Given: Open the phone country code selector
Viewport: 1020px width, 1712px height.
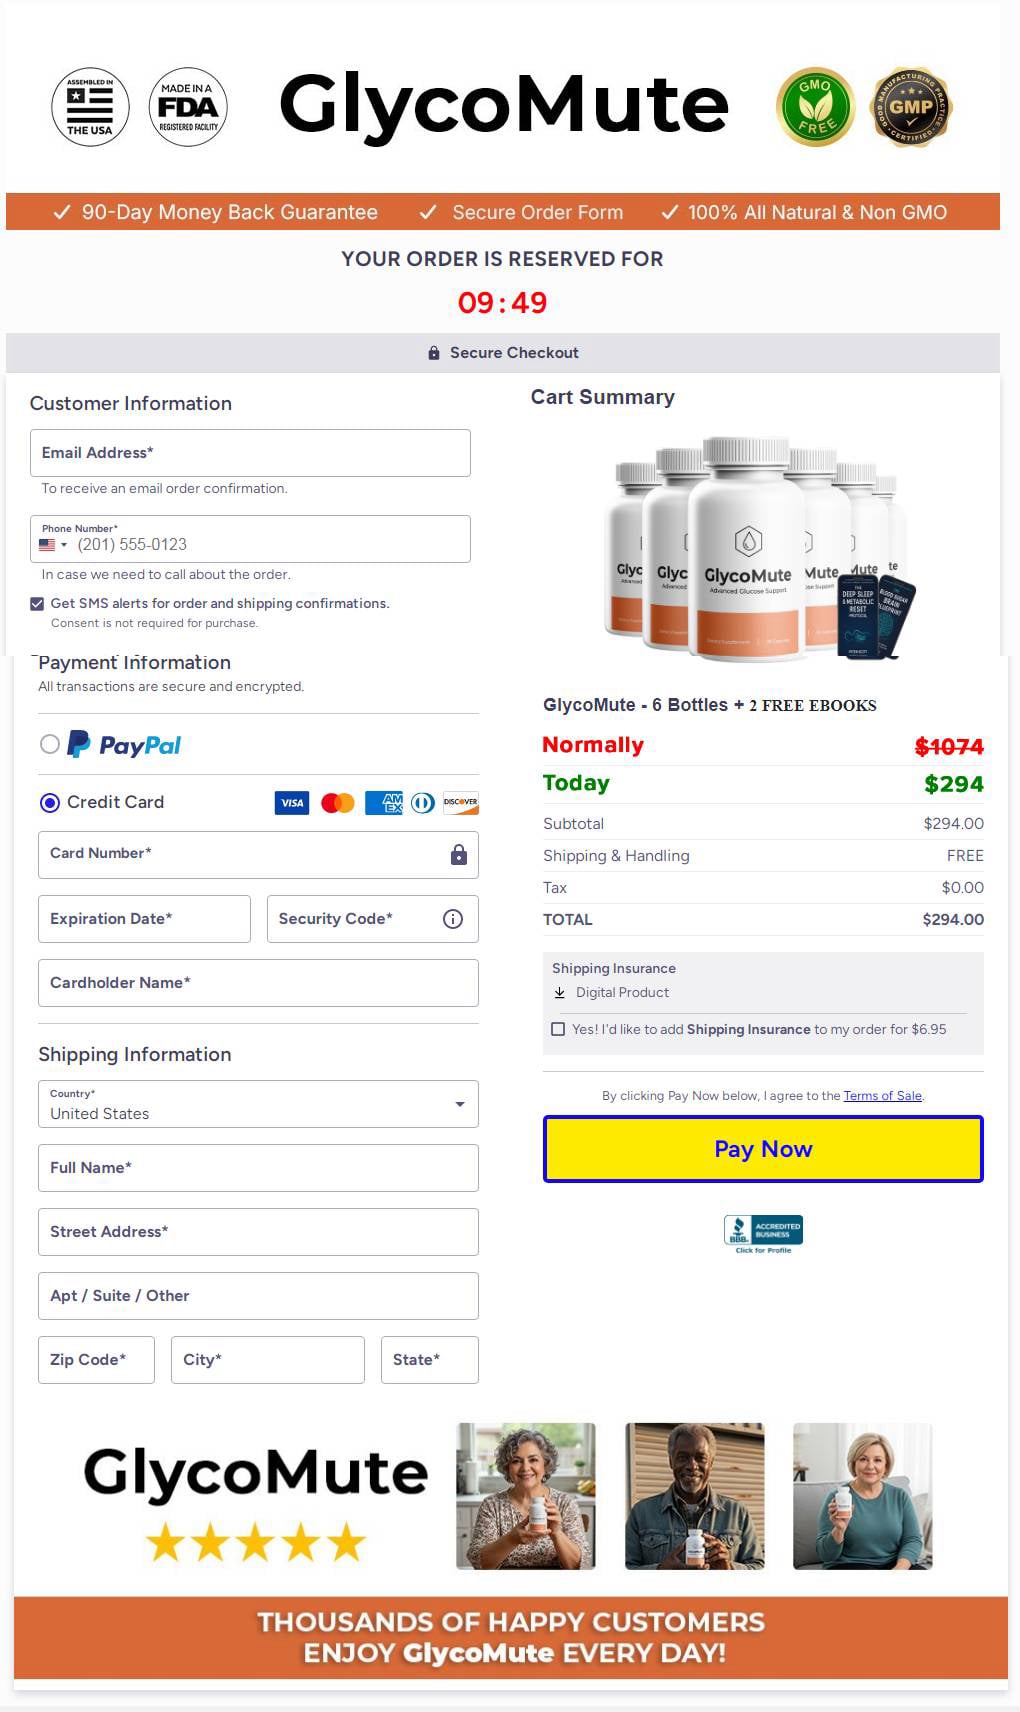Looking at the screenshot, I should 52,544.
